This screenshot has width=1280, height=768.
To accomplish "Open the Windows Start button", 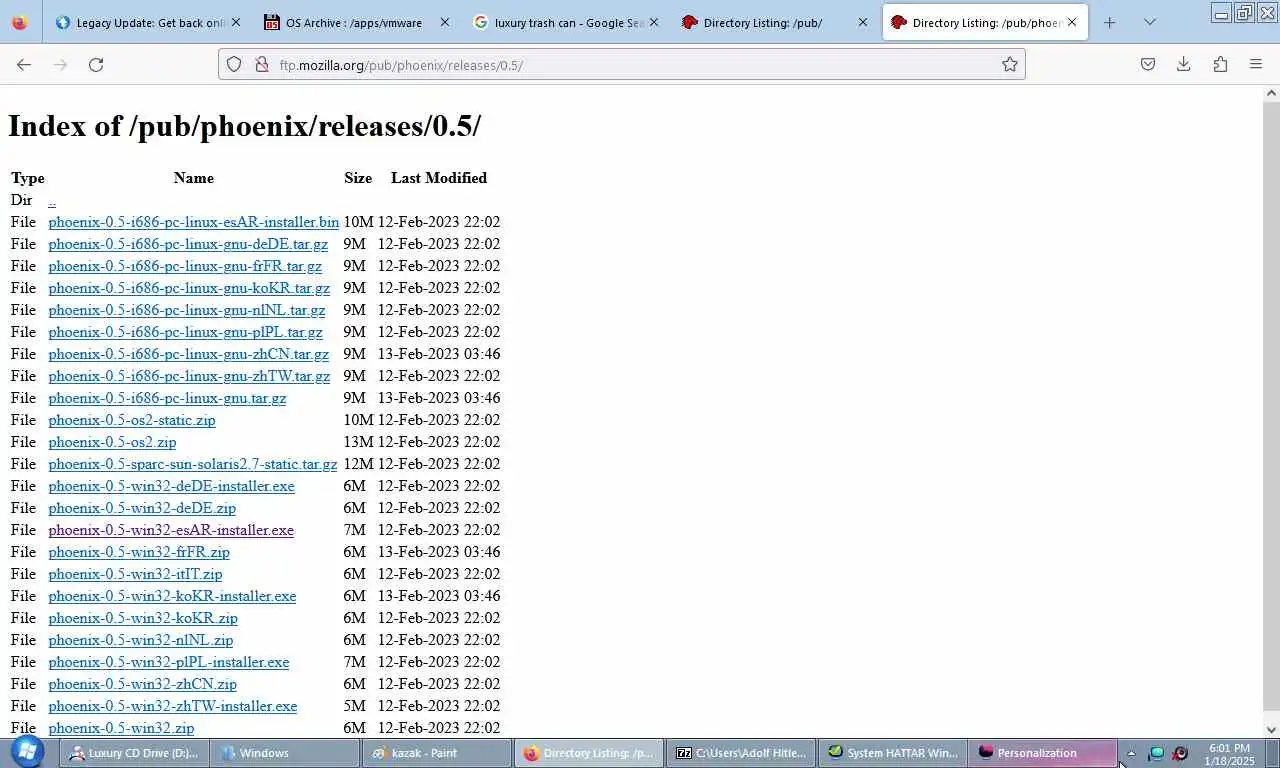I will pos(27,752).
